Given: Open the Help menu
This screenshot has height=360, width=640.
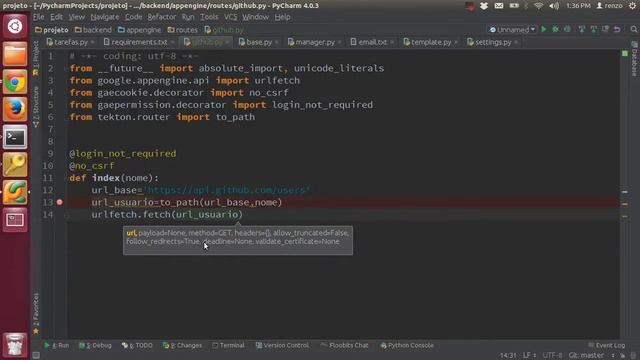Looking at the screenshot, I should pos(282,17).
